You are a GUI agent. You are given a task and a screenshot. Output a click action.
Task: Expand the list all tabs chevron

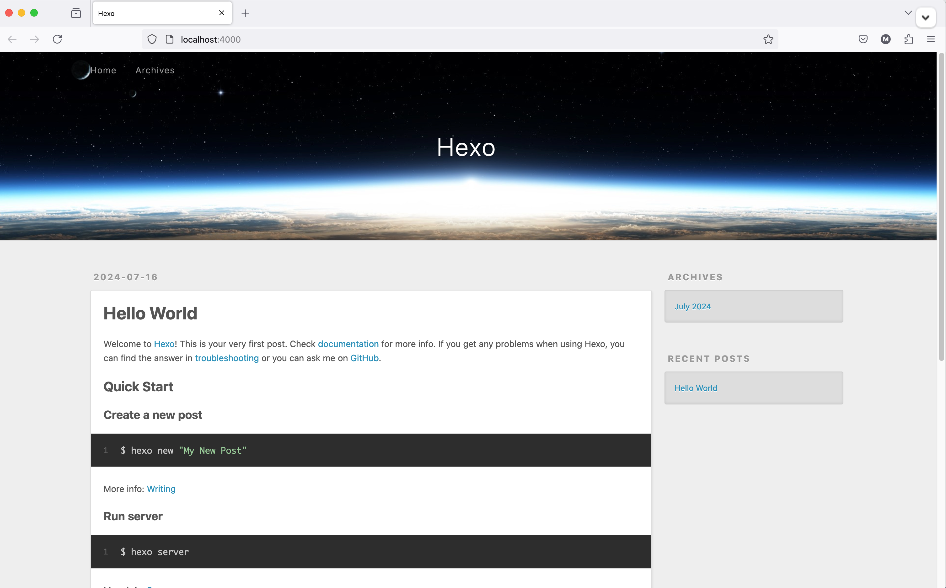(908, 13)
